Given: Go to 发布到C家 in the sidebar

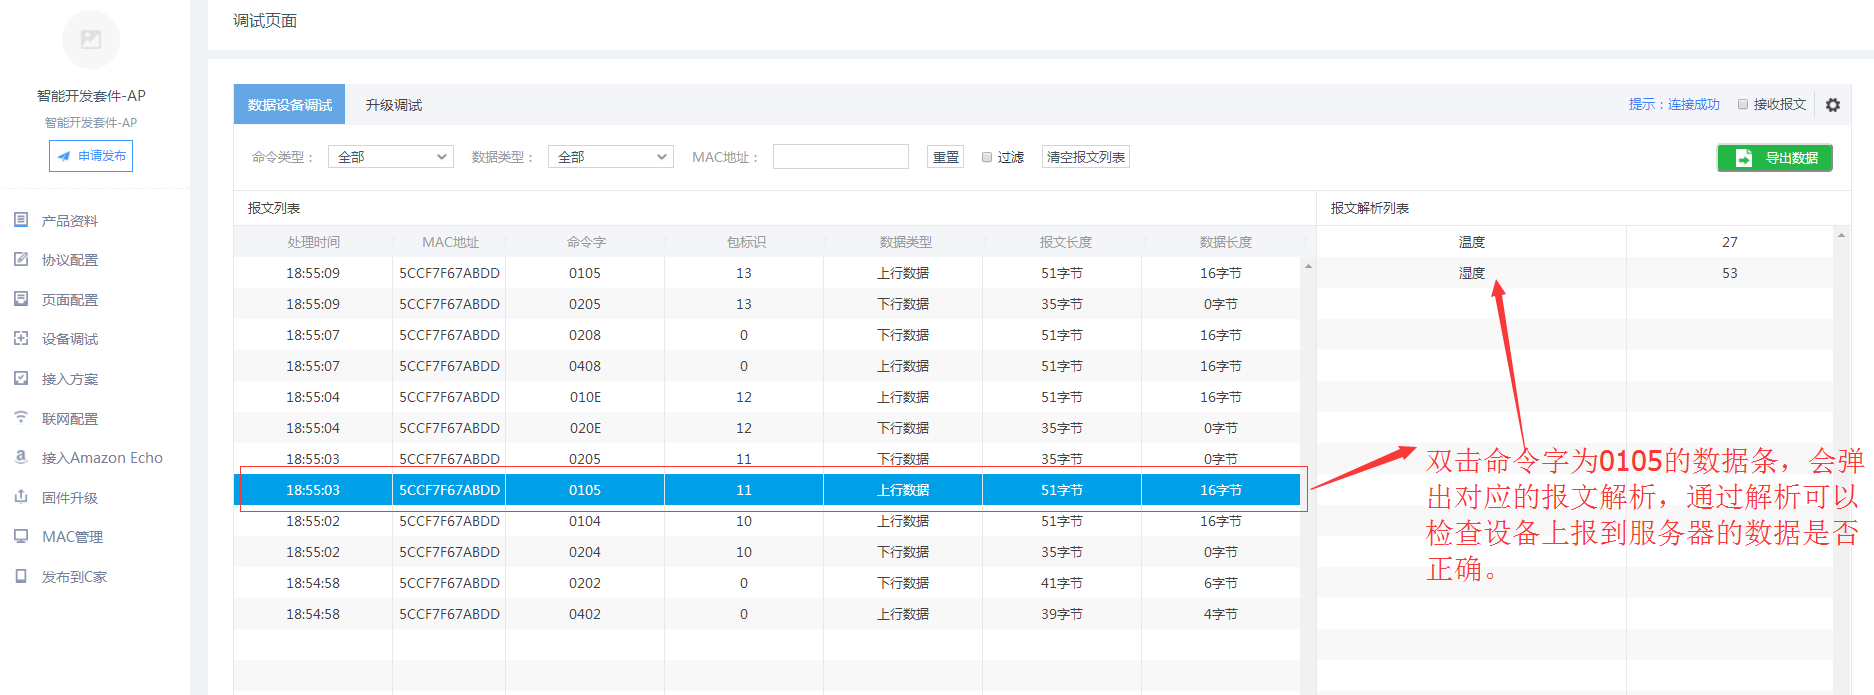Looking at the screenshot, I should (x=74, y=577).
